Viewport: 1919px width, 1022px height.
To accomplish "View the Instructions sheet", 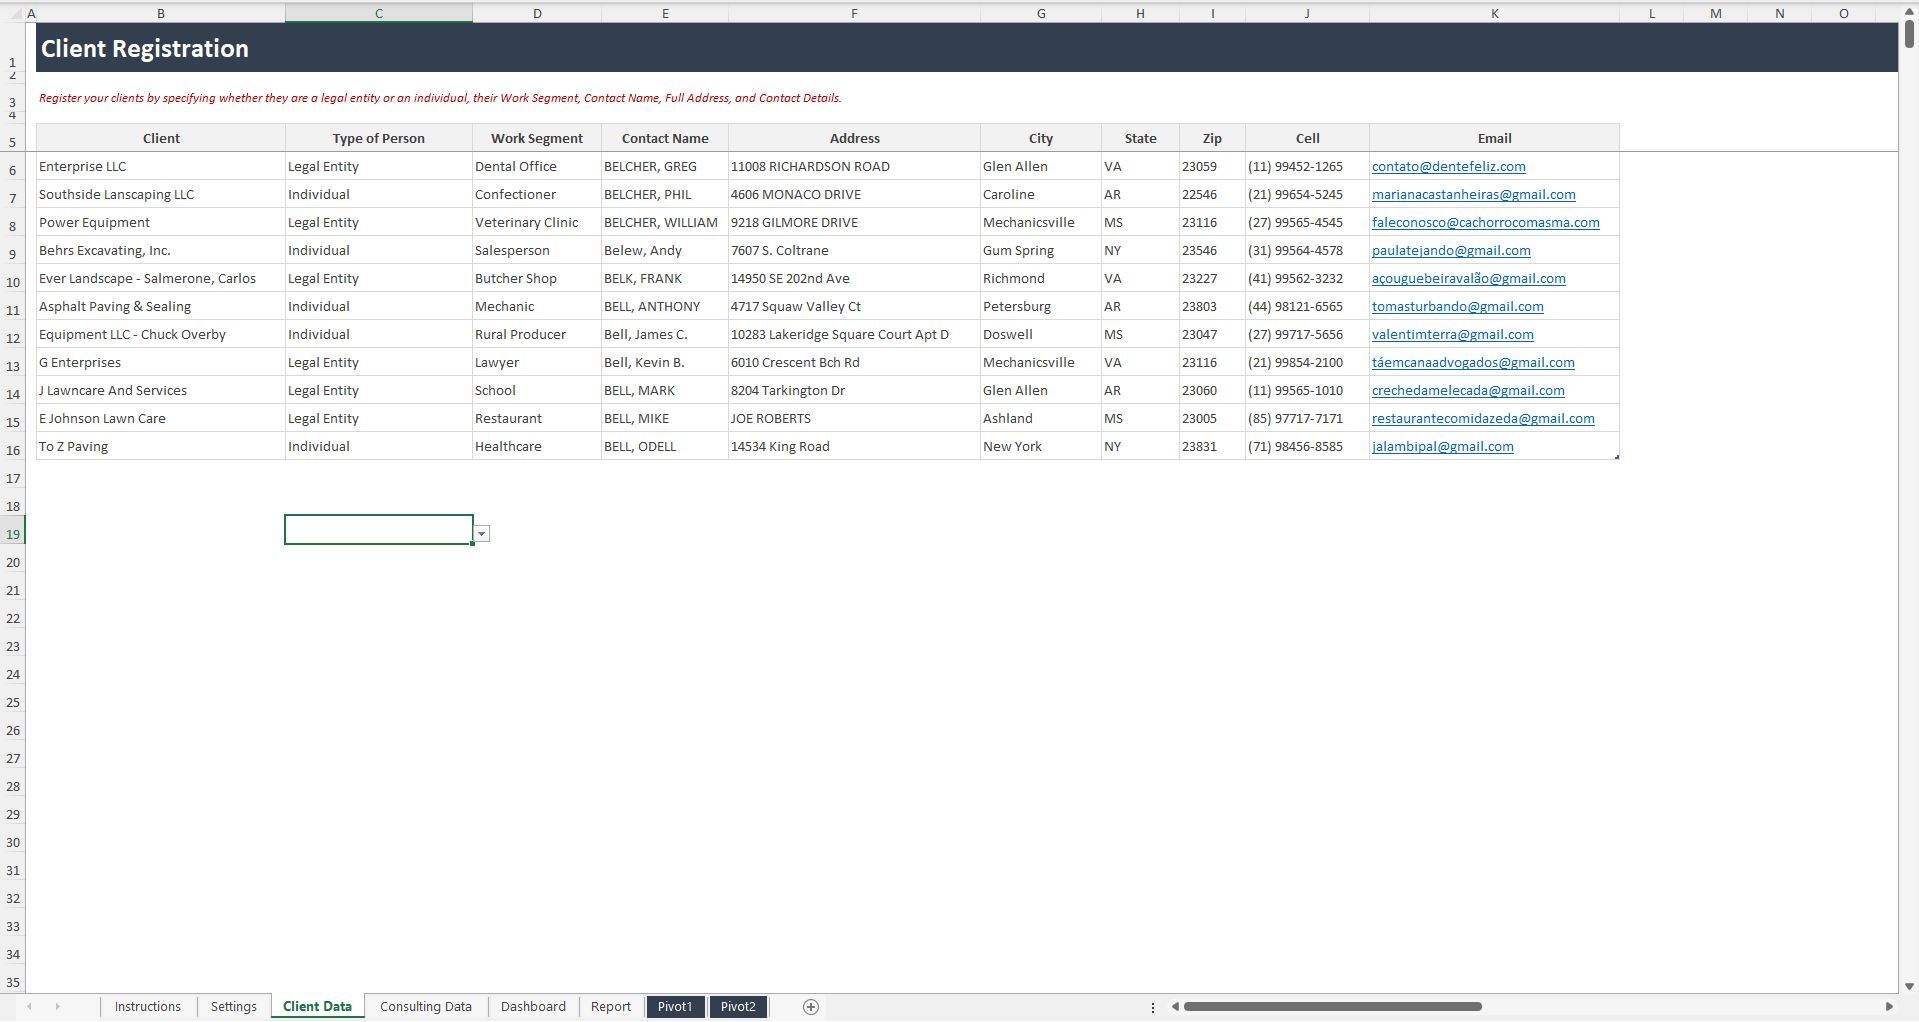I will [x=147, y=1007].
